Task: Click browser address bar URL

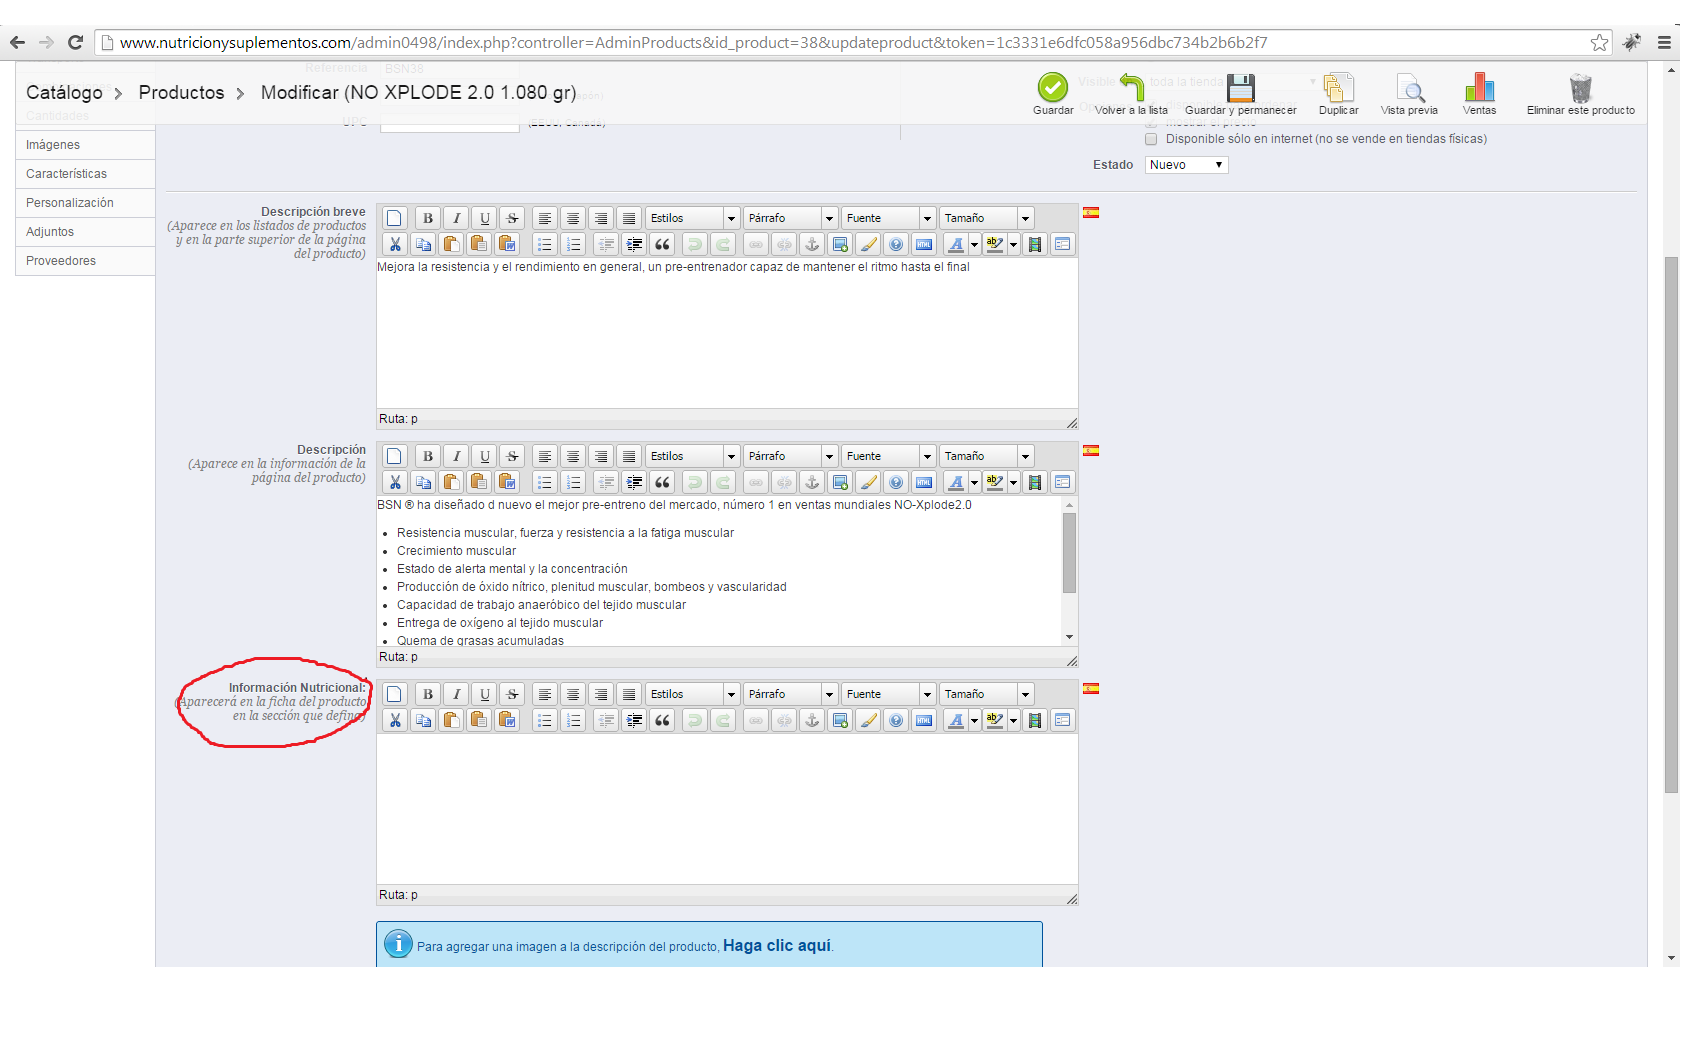Action: (x=694, y=42)
